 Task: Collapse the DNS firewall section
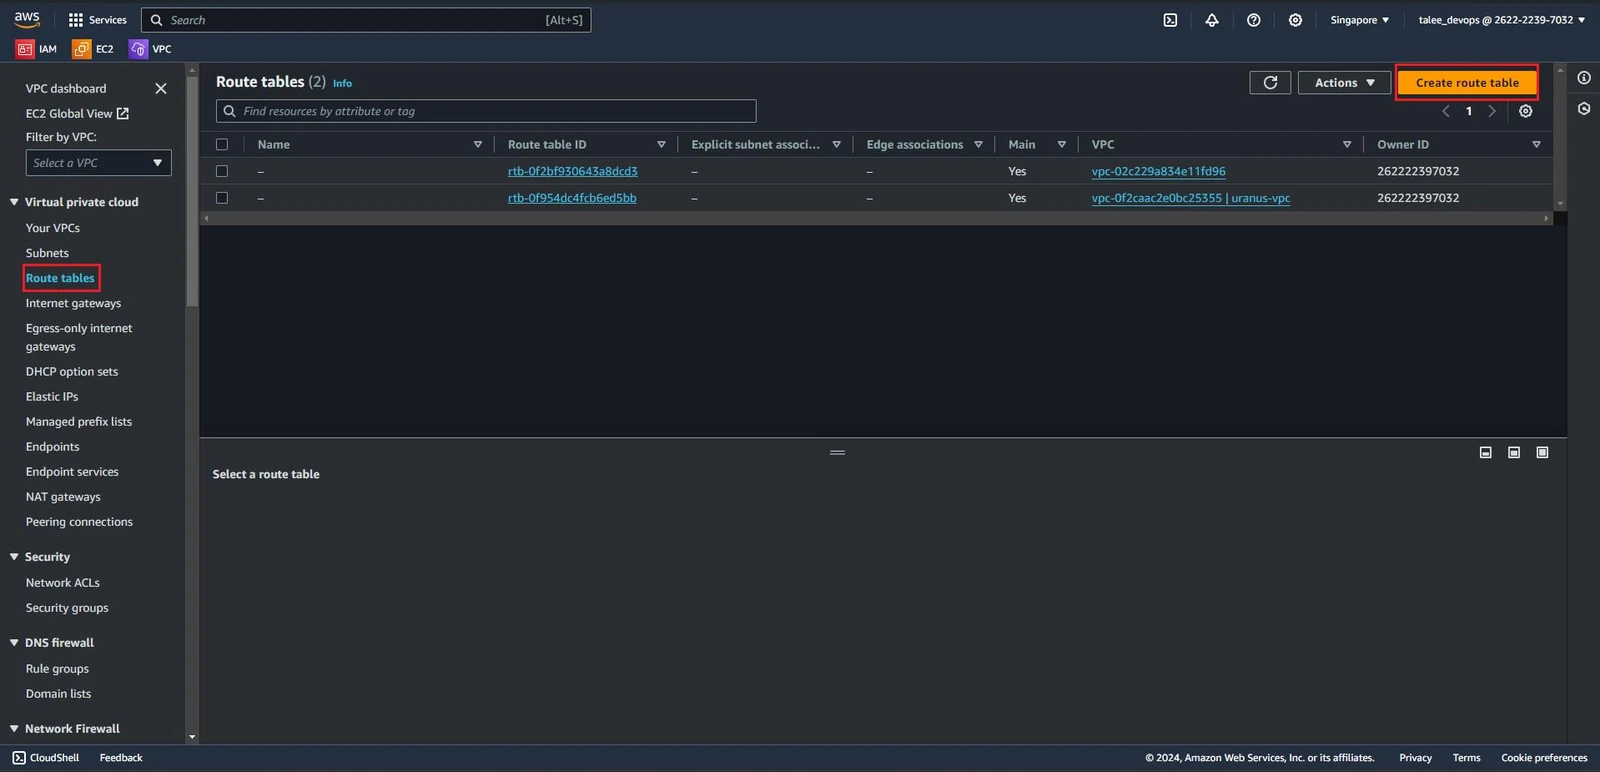click(x=14, y=643)
